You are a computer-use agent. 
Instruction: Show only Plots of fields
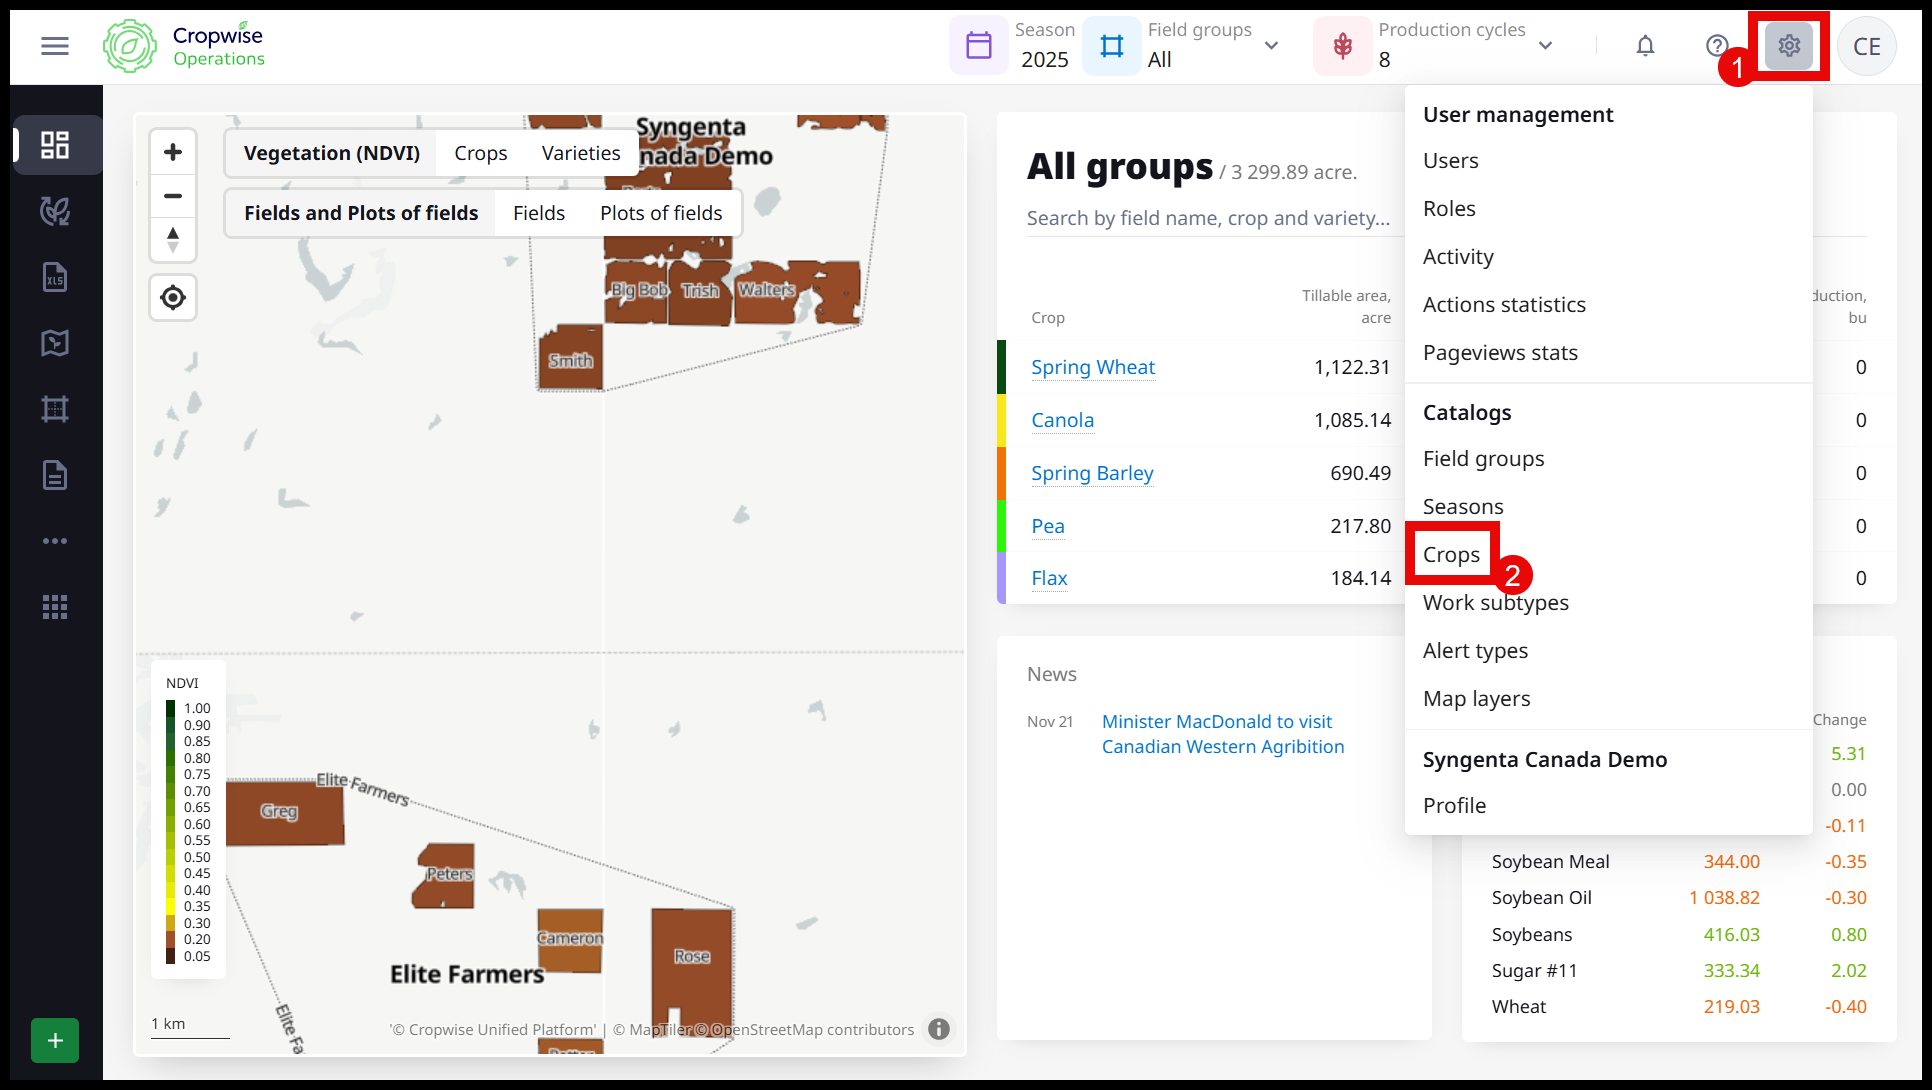[x=660, y=213]
